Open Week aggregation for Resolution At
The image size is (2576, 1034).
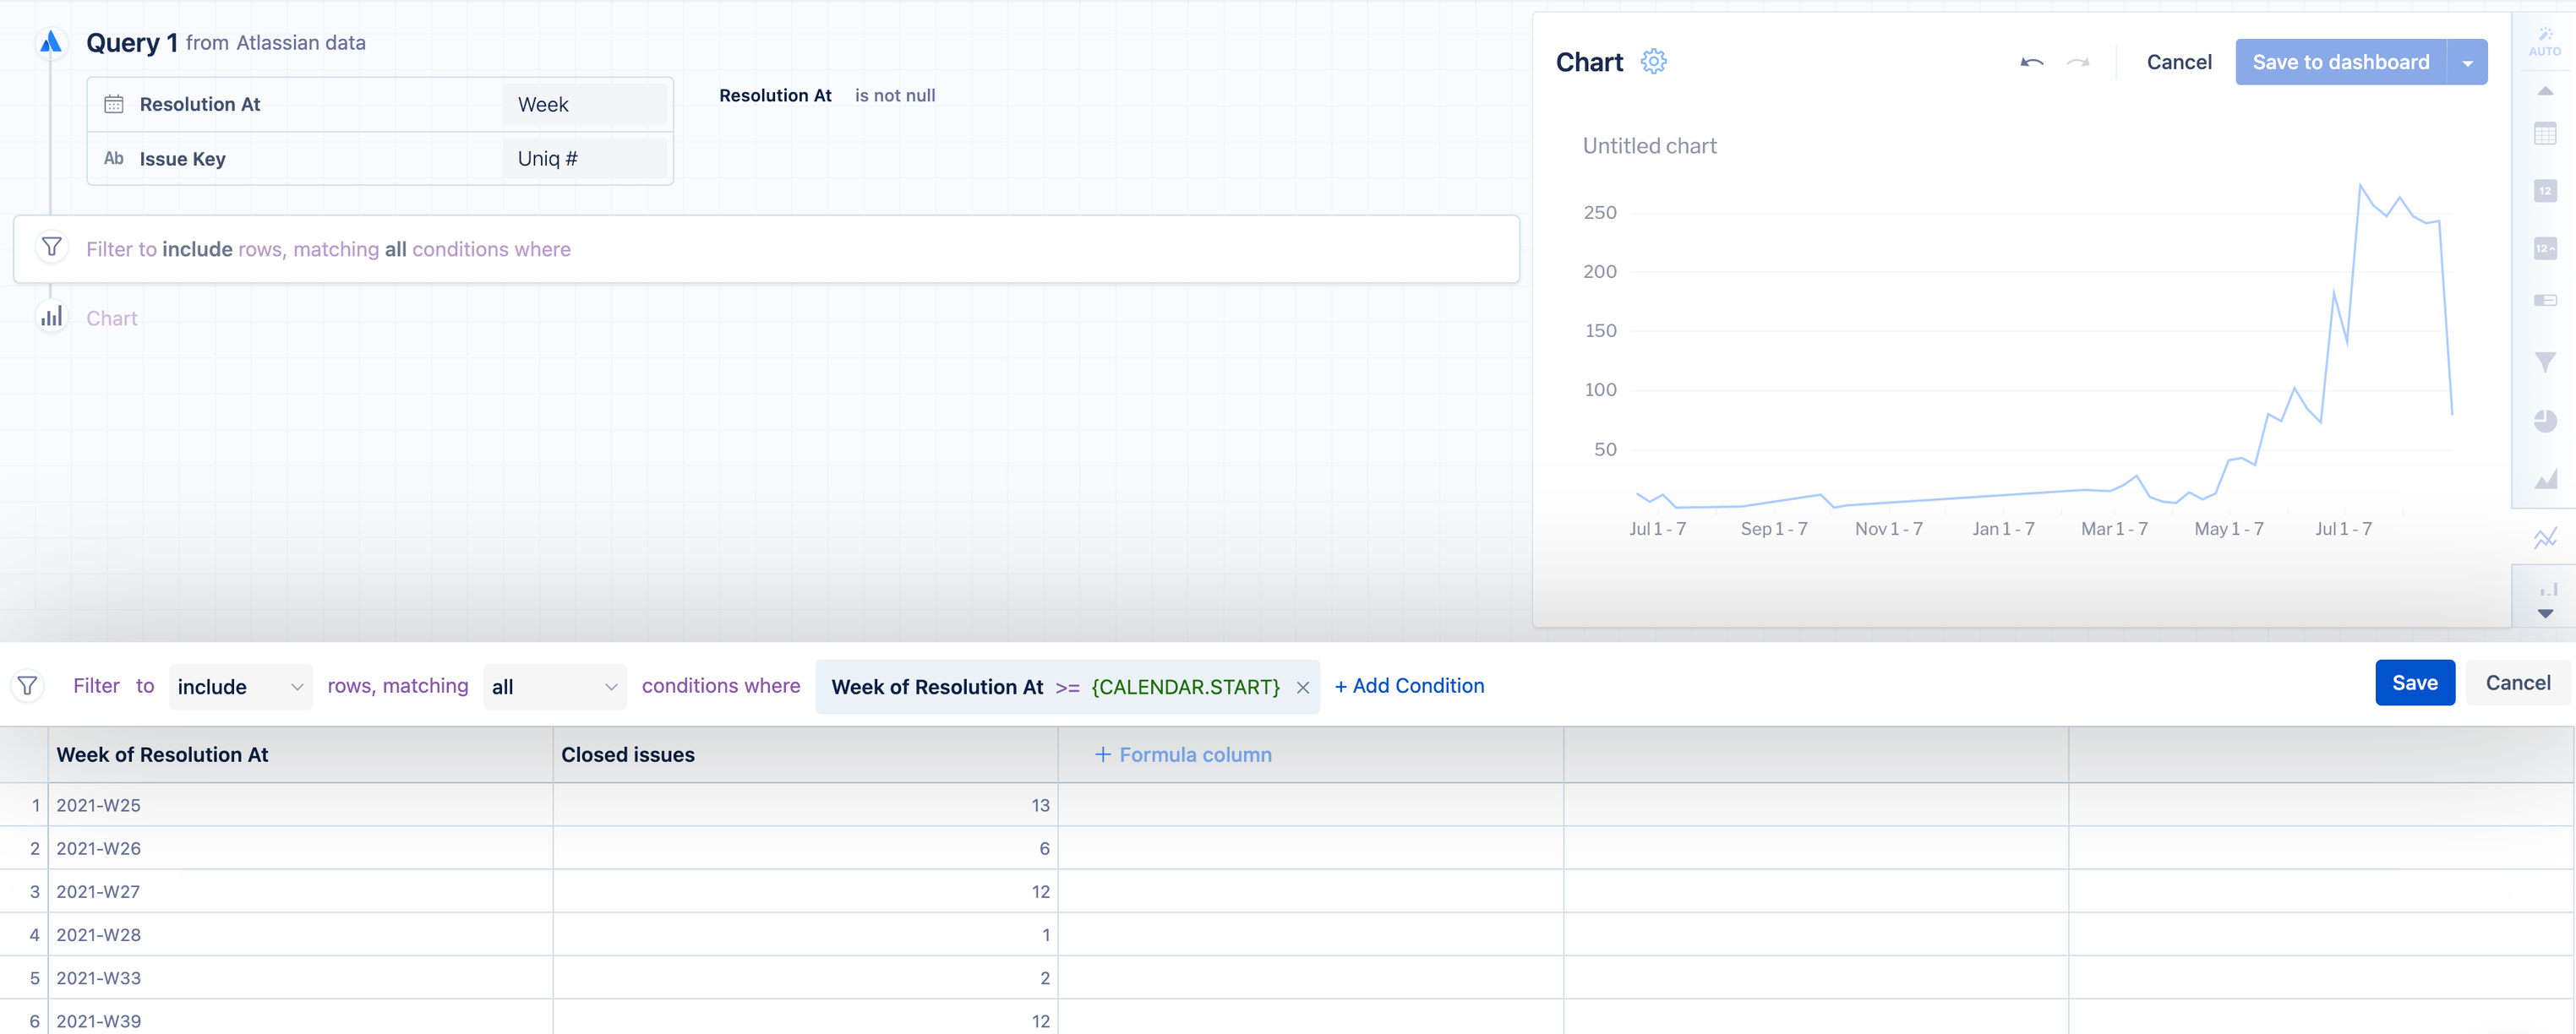[584, 105]
